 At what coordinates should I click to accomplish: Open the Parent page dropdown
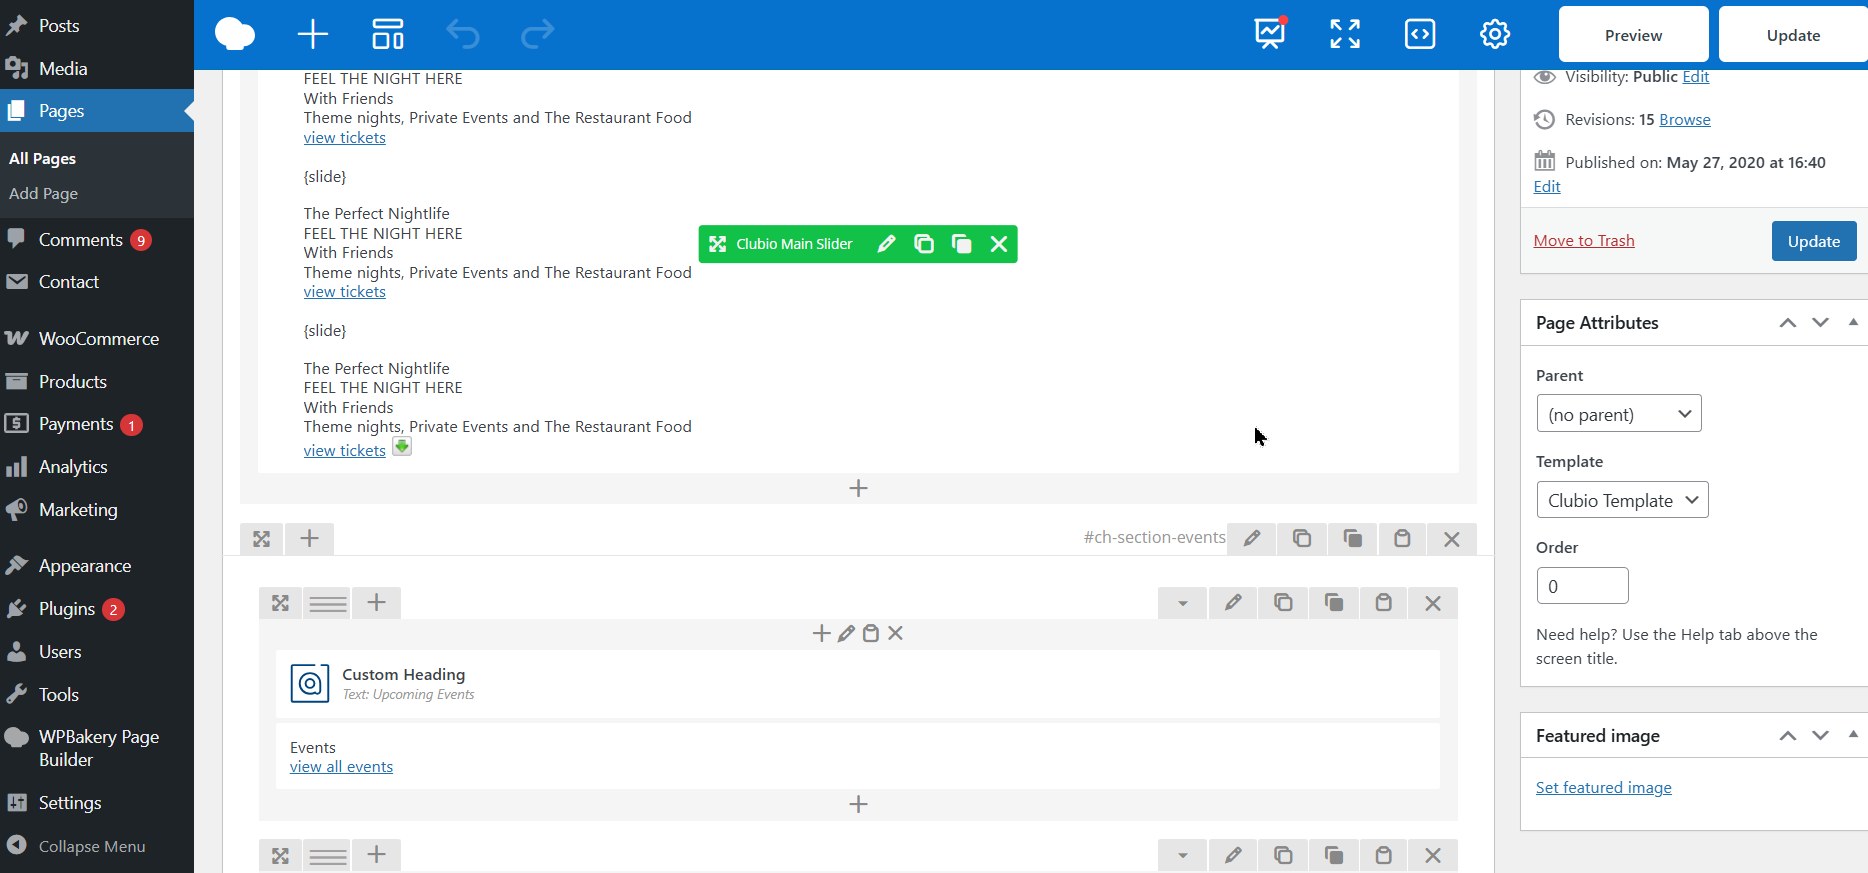click(1618, 414)
